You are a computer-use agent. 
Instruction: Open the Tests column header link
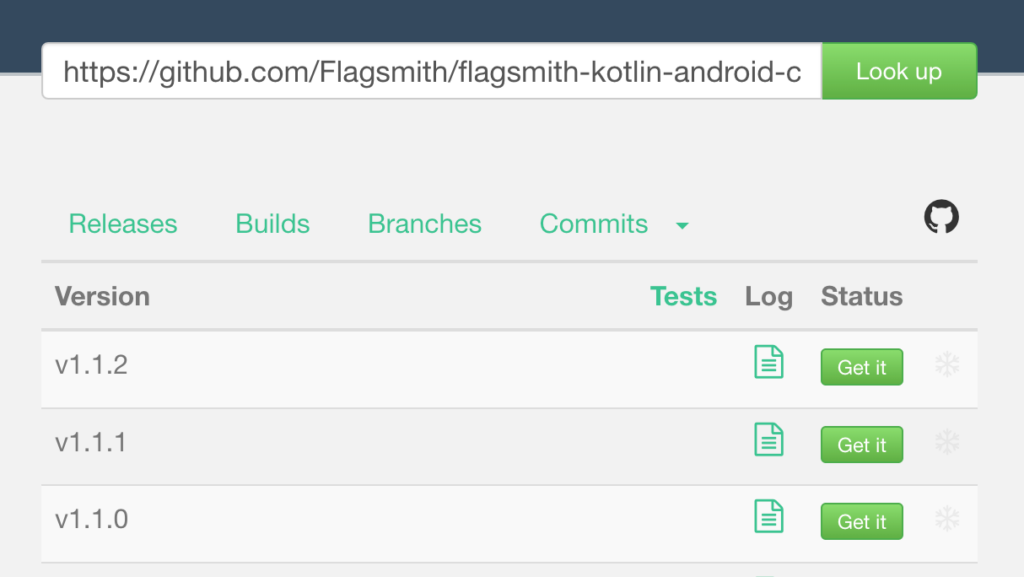tap(683, 296)
